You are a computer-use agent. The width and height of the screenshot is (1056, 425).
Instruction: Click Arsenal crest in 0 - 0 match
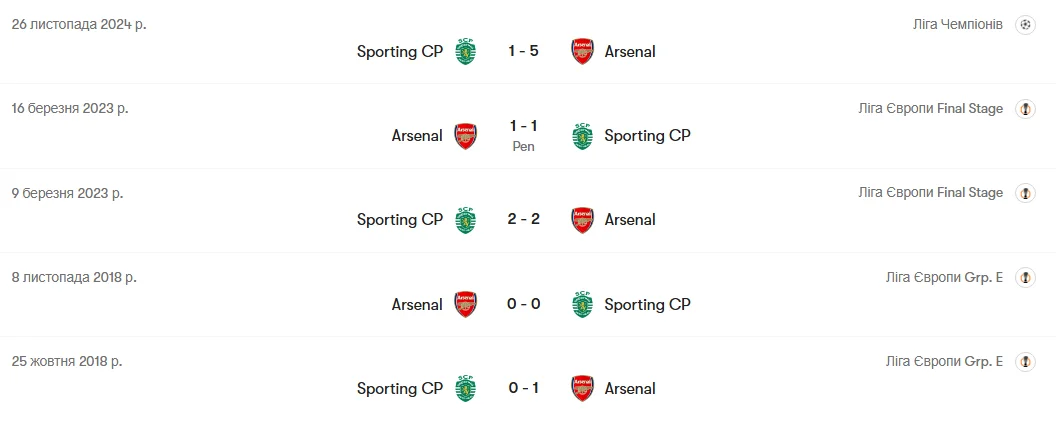[465, 304]
